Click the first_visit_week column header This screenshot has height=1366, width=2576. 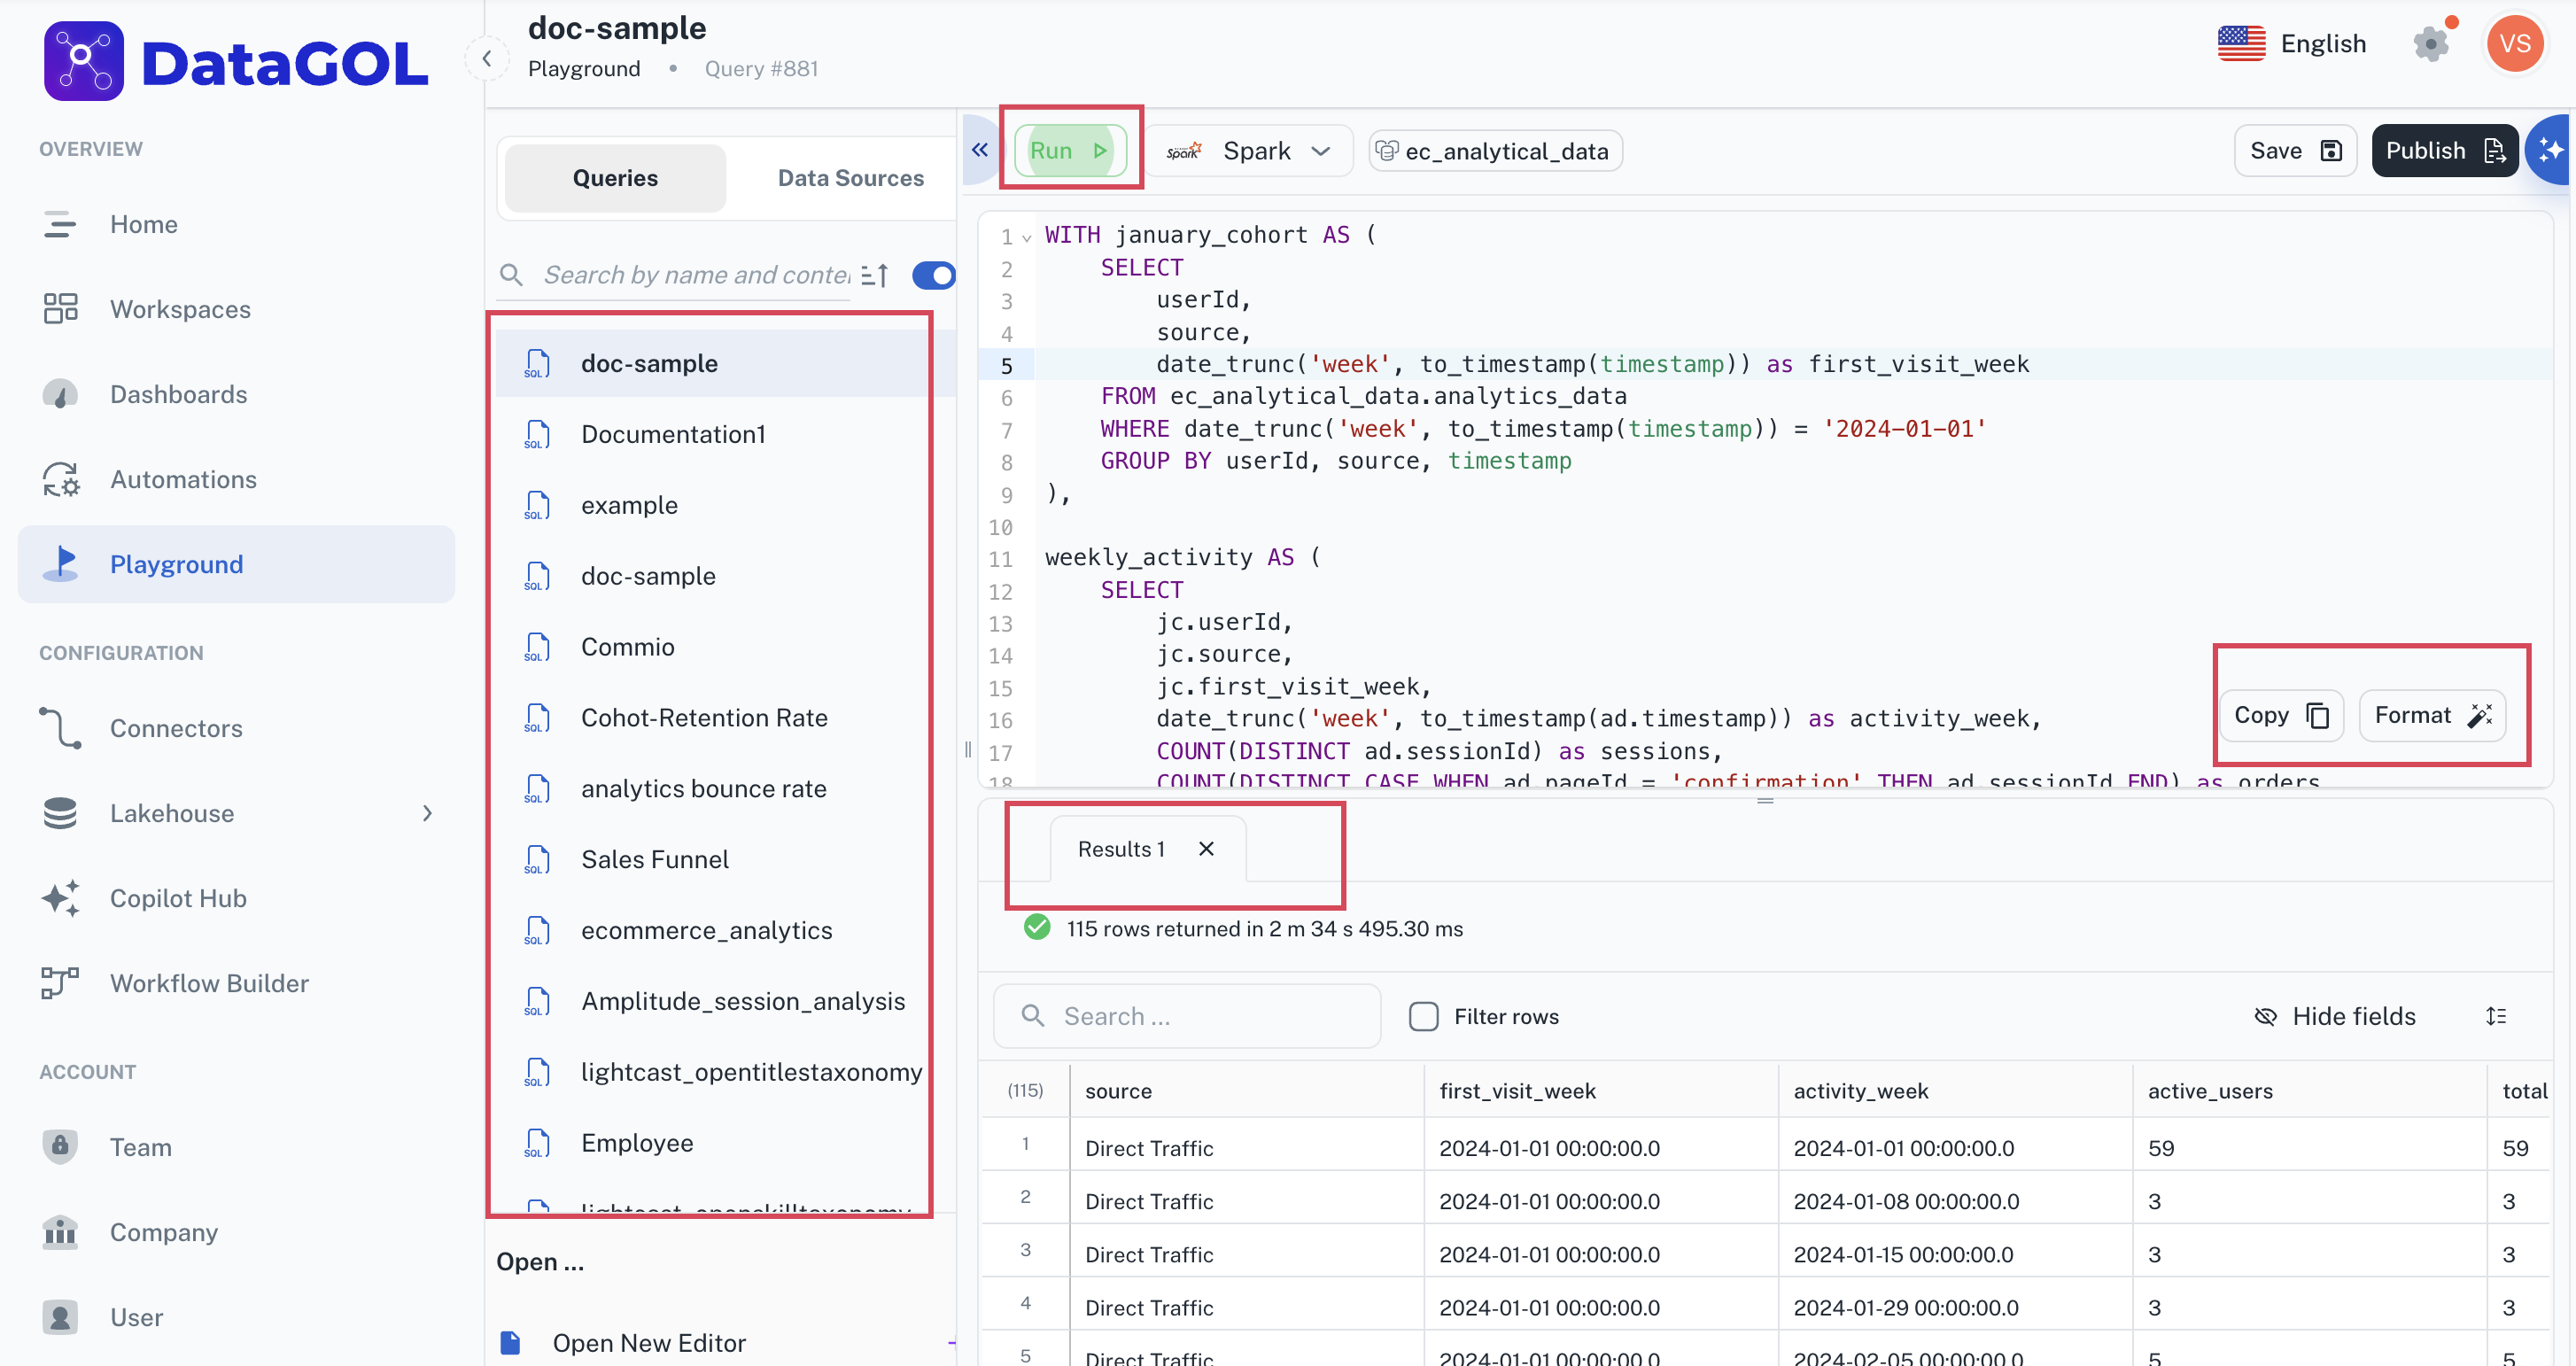click(1601, 1091)
